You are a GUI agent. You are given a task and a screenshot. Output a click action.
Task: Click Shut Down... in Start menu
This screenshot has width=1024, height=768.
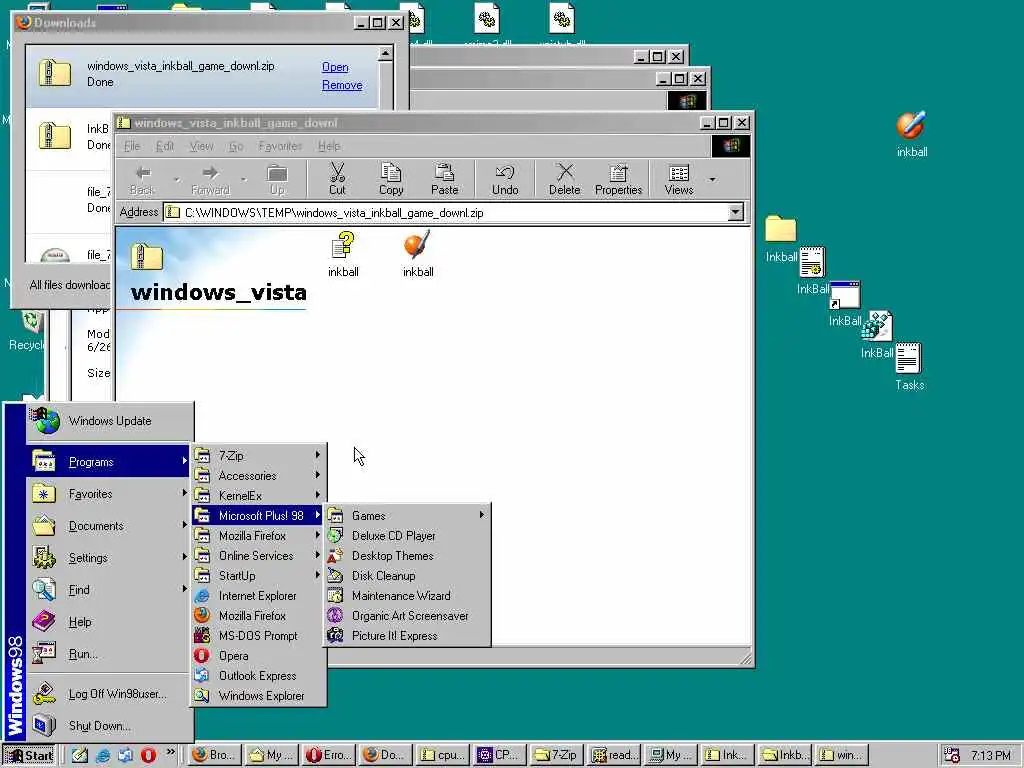[x=110, y=726]
